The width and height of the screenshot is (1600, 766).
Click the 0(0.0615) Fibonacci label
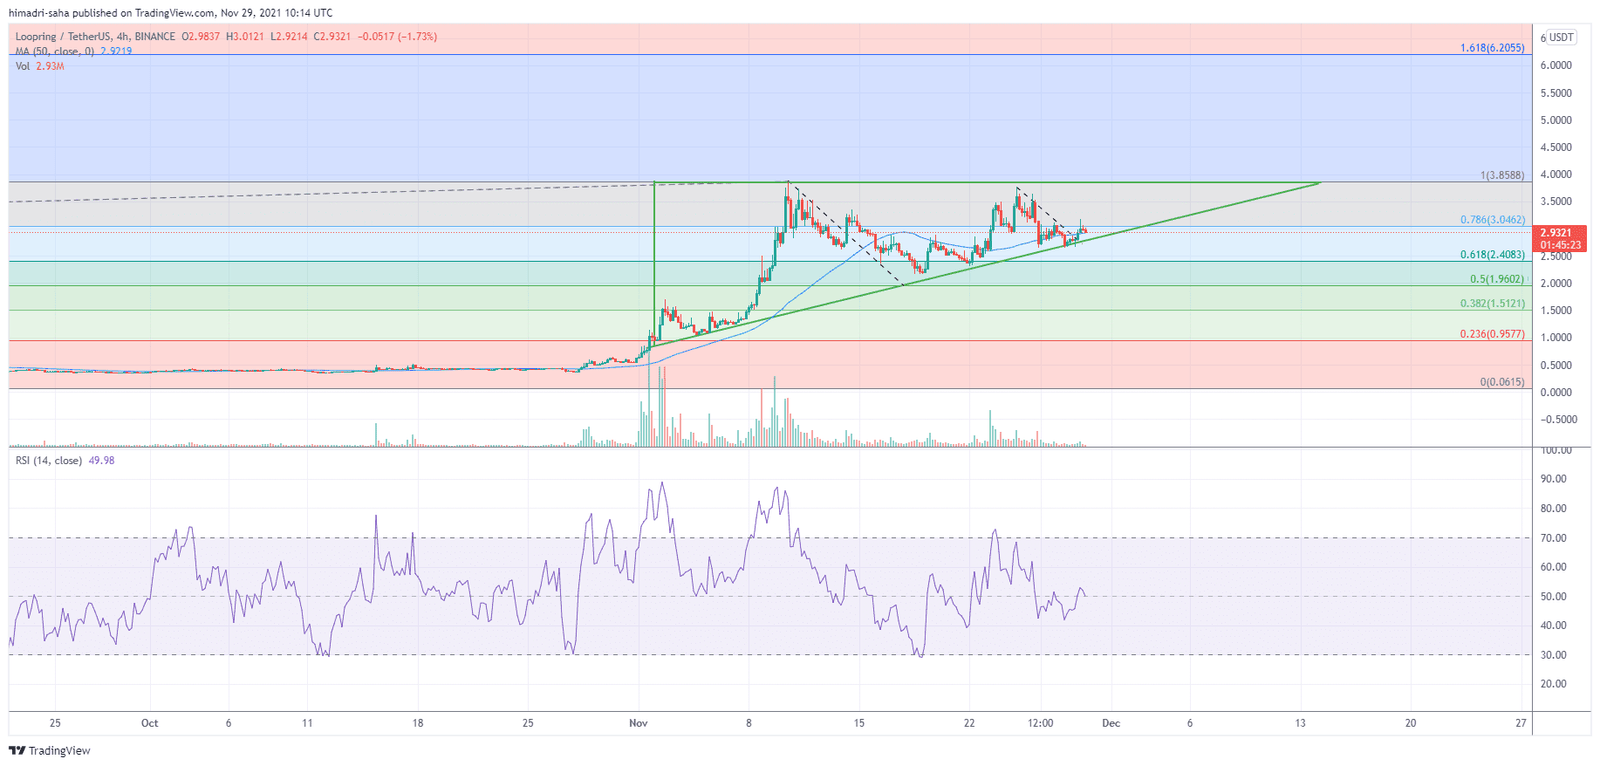click(1502, 383)
